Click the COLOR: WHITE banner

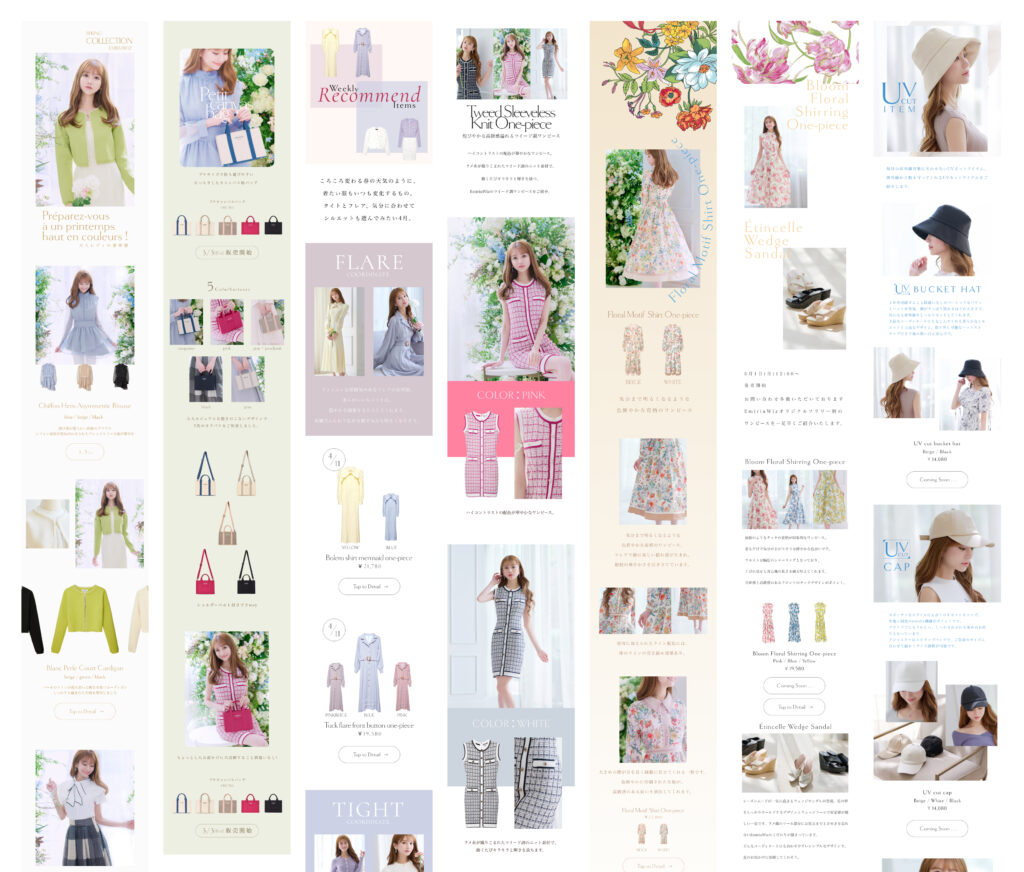[x=511, y=723]
